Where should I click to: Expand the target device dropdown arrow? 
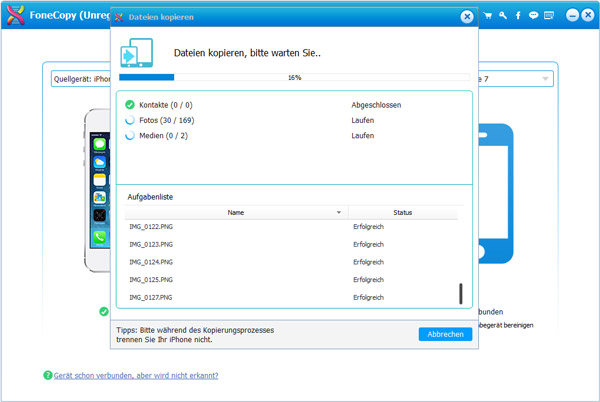click(546, 78)
